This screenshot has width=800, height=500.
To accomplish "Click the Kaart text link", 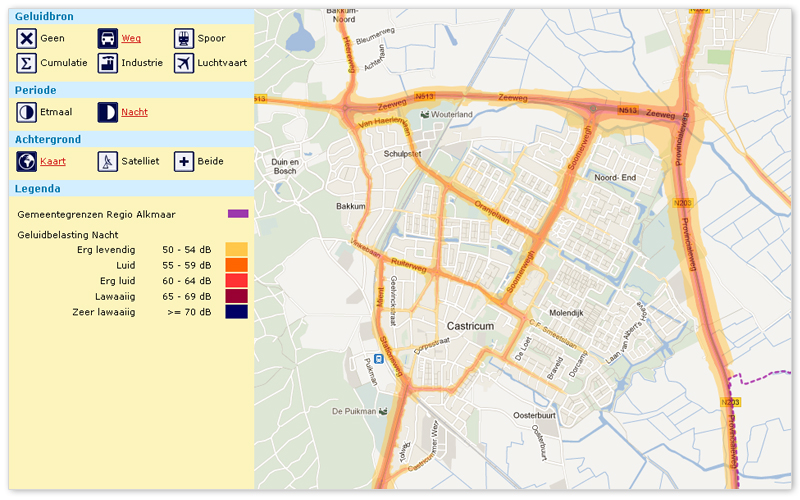I will coord(53,161).
